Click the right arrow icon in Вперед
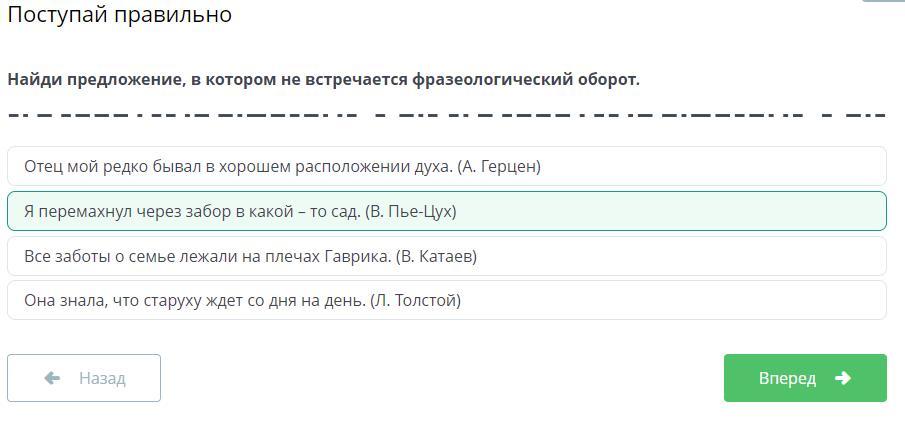Screen dimensions: 905x421 coord(842,378)
